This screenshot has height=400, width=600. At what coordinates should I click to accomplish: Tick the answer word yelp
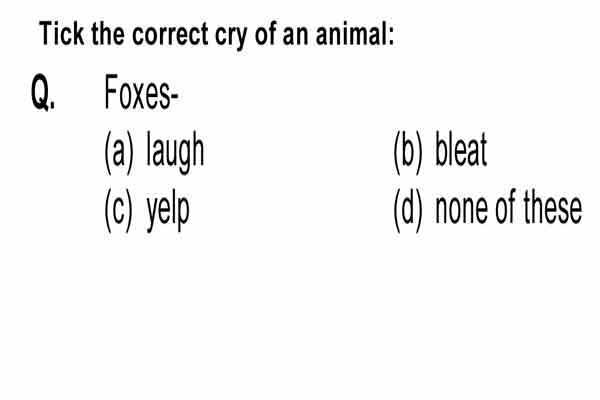168,212
